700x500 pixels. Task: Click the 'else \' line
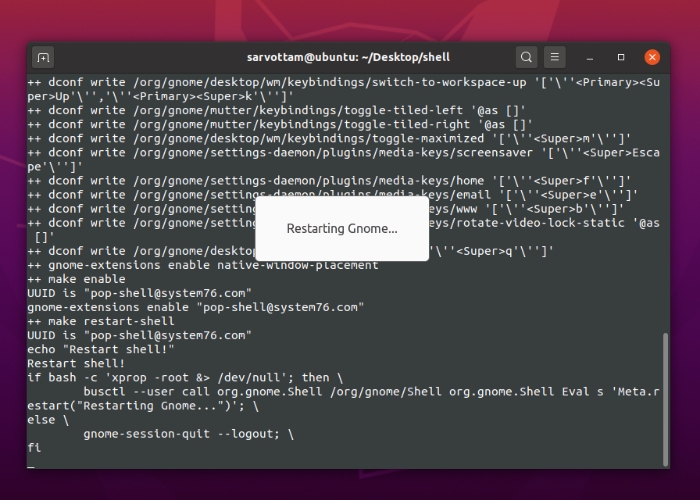[x=48, y=420]
